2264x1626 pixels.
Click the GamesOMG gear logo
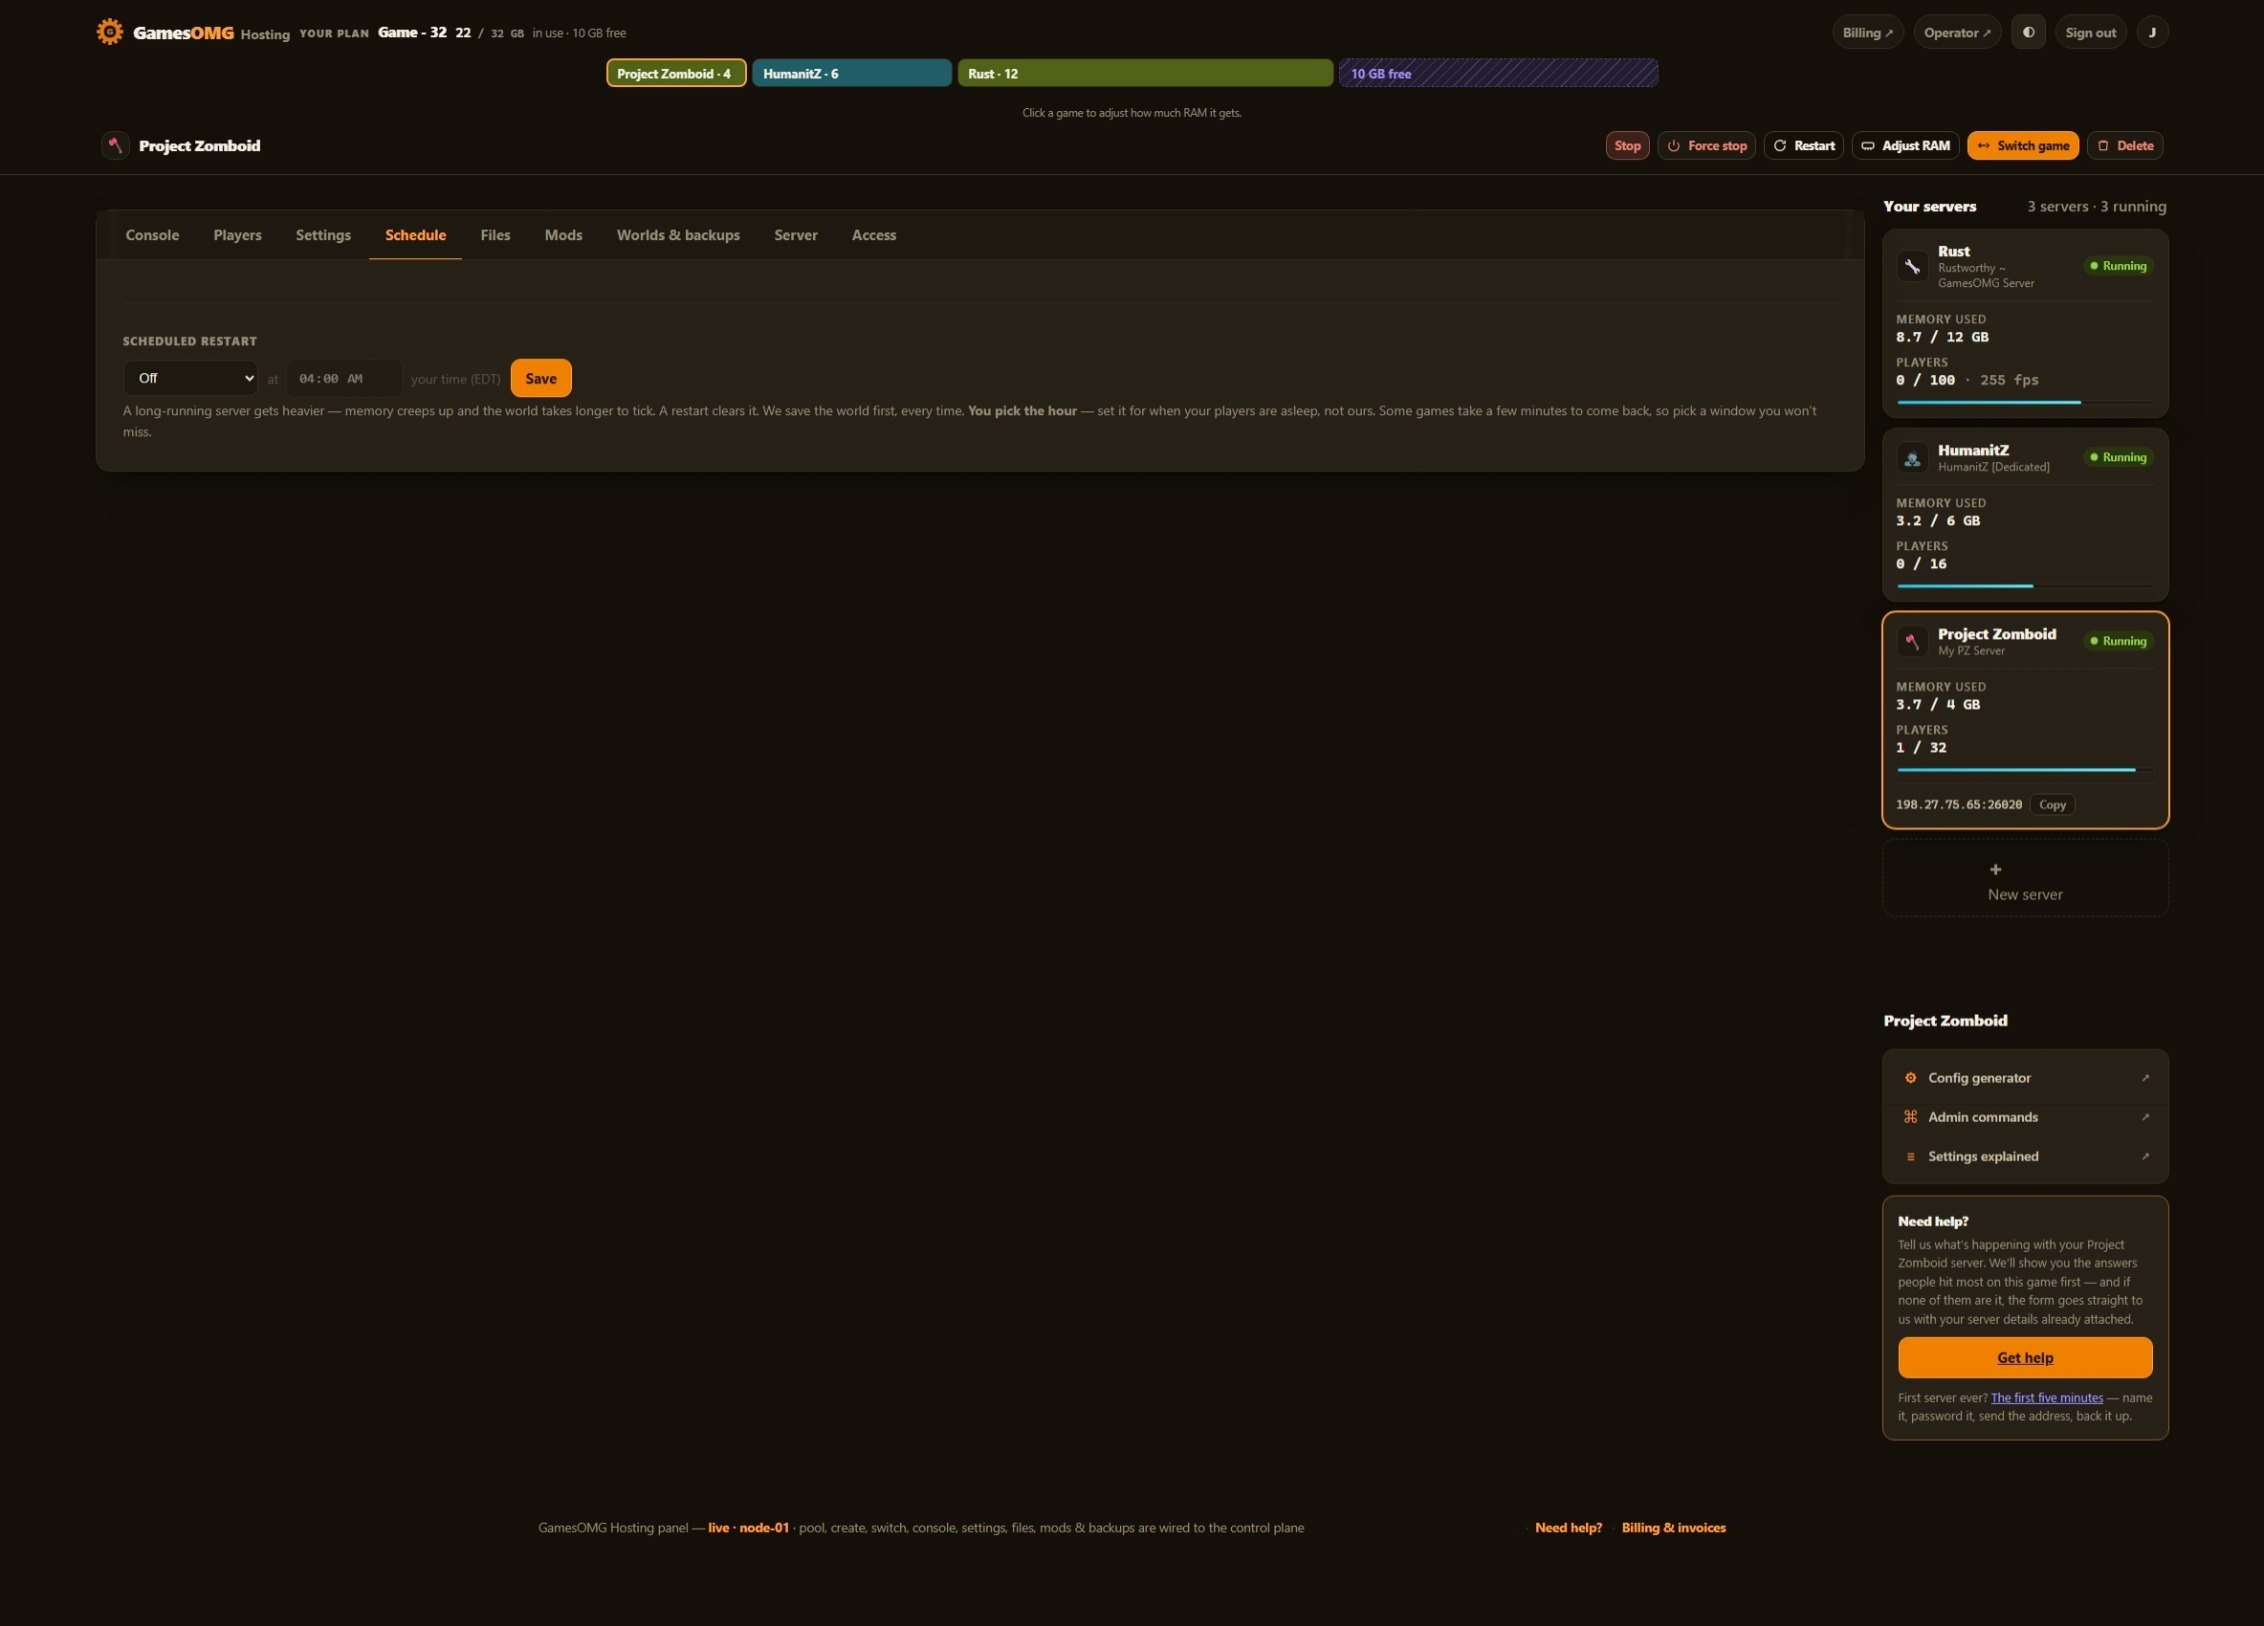(110, 32)
